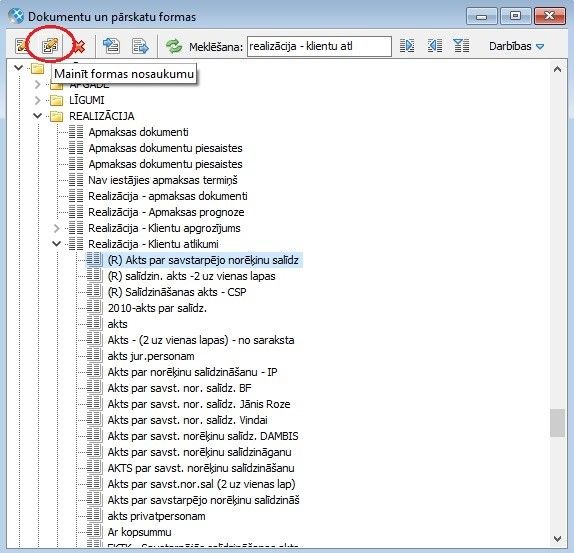Select the LĪGUMI folder
The width and height of the screenshot is (574, 553).
[87, 100]
